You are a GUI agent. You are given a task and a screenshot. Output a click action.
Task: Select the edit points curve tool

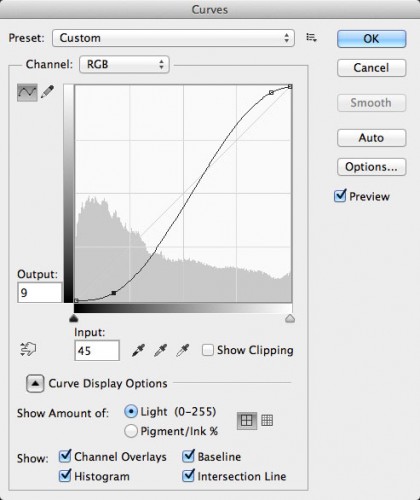click(27, 92)
